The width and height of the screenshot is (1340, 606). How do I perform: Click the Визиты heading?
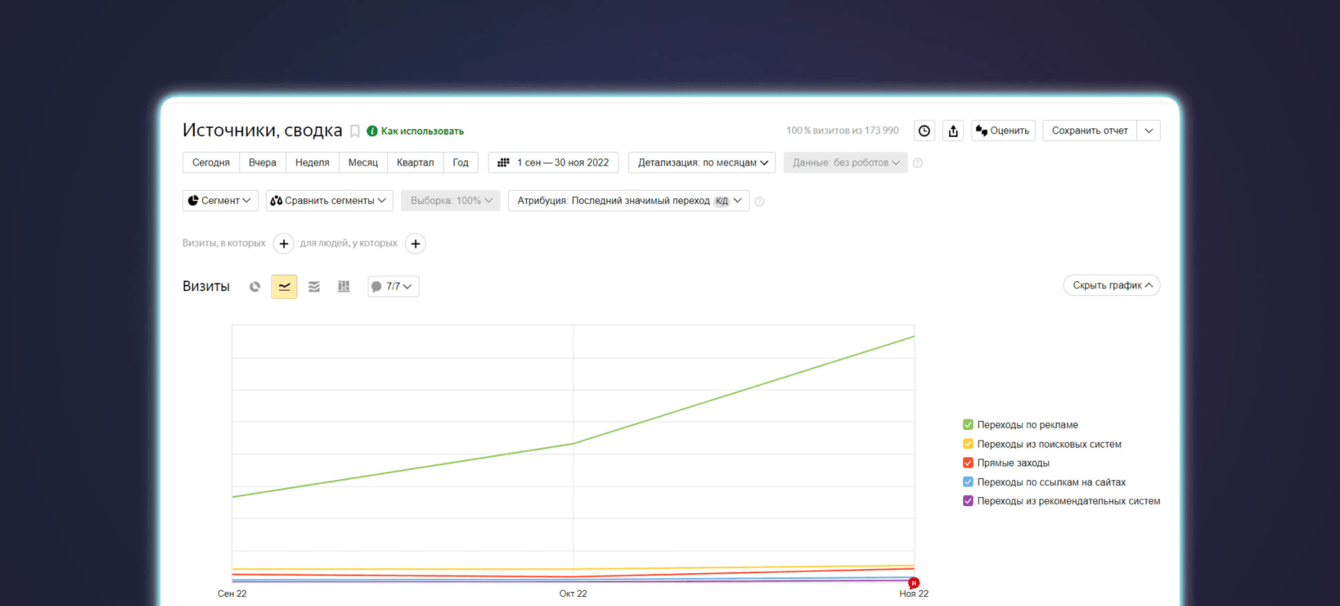[206, 286]
